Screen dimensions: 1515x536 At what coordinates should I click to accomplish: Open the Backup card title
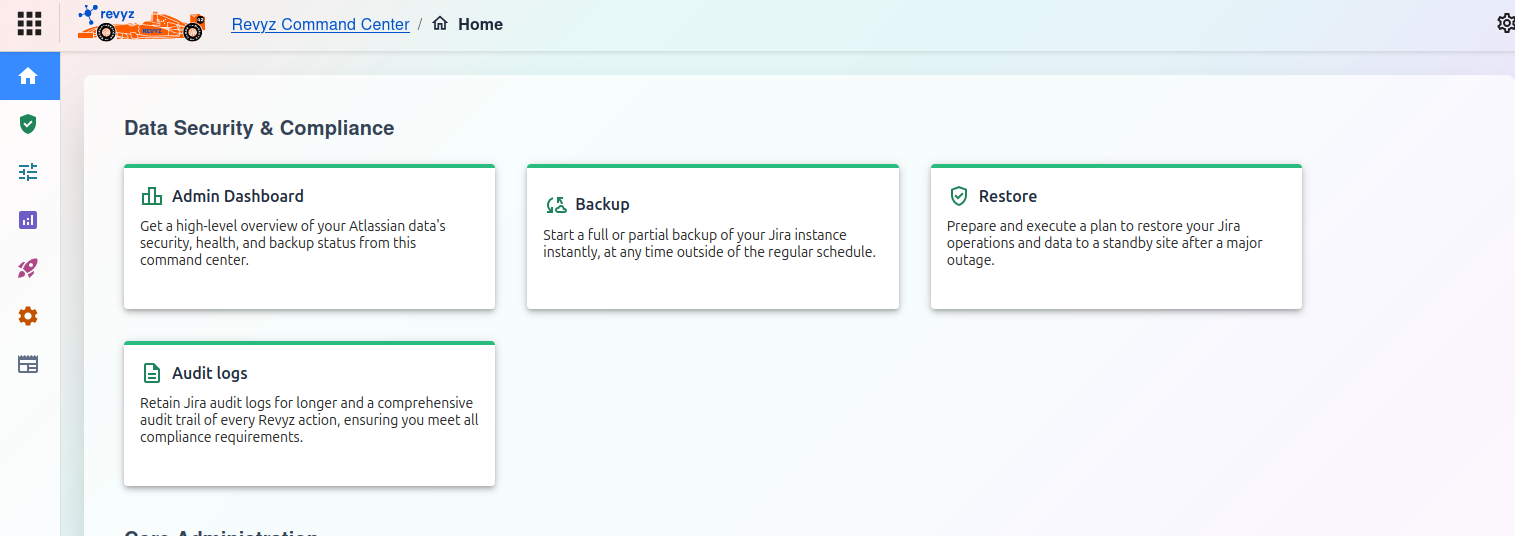(x=602, y=204)
